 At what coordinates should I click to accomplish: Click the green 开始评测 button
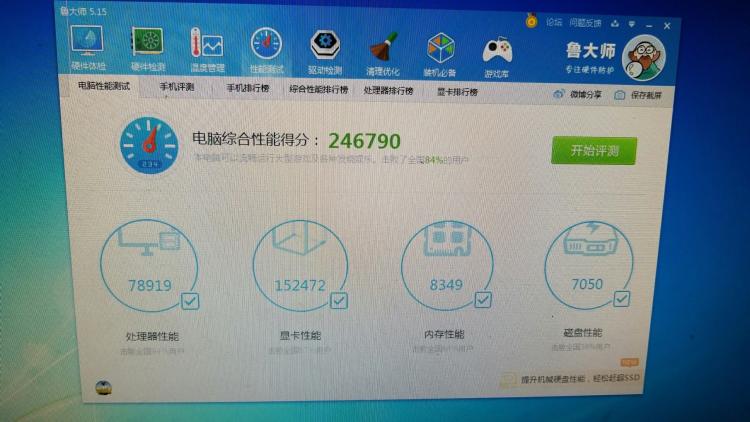point(594,151)
